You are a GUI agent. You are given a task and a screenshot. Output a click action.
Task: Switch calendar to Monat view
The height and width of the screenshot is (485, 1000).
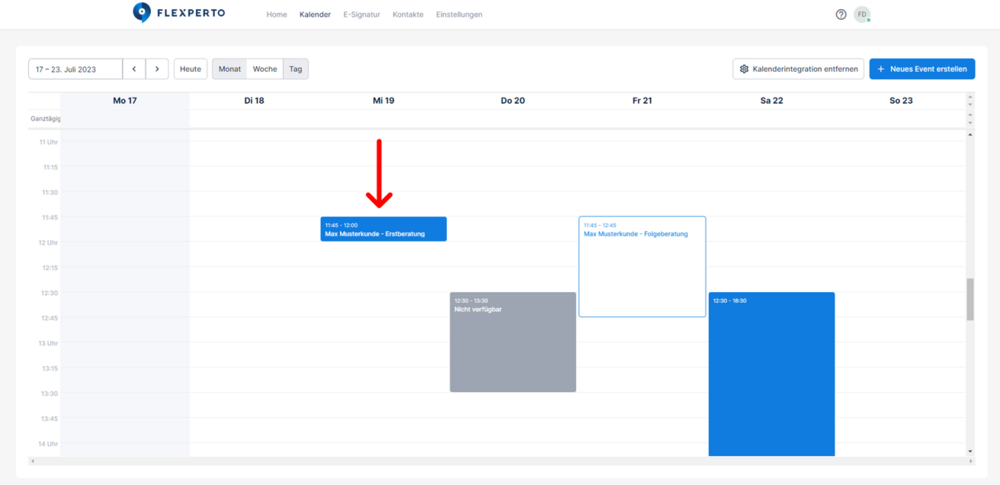click(229, 69)
